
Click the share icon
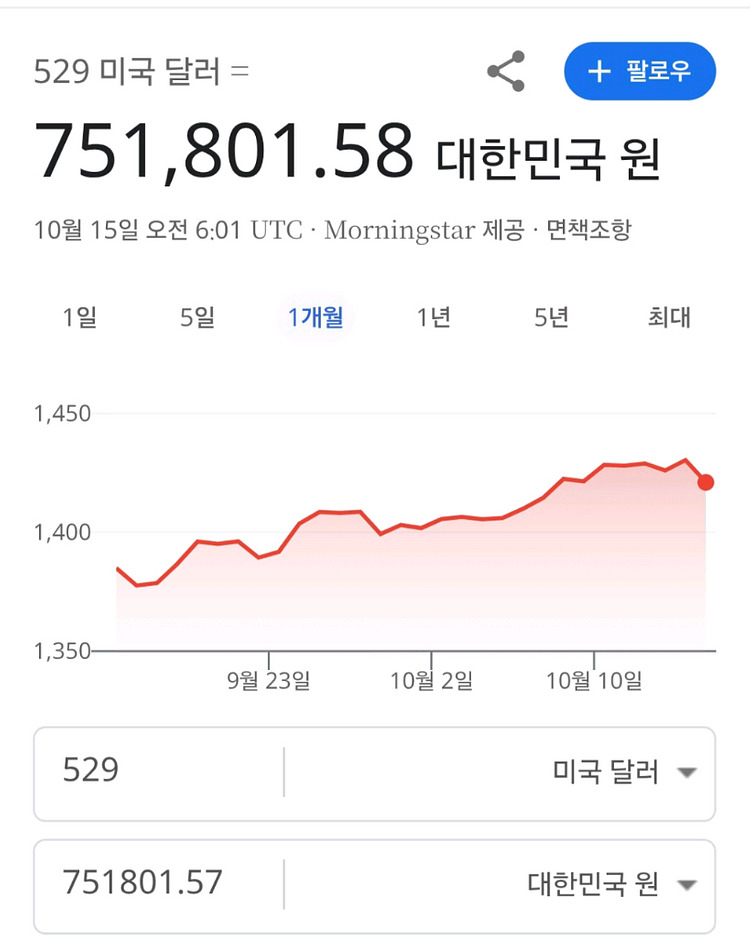tap(506, 72)
